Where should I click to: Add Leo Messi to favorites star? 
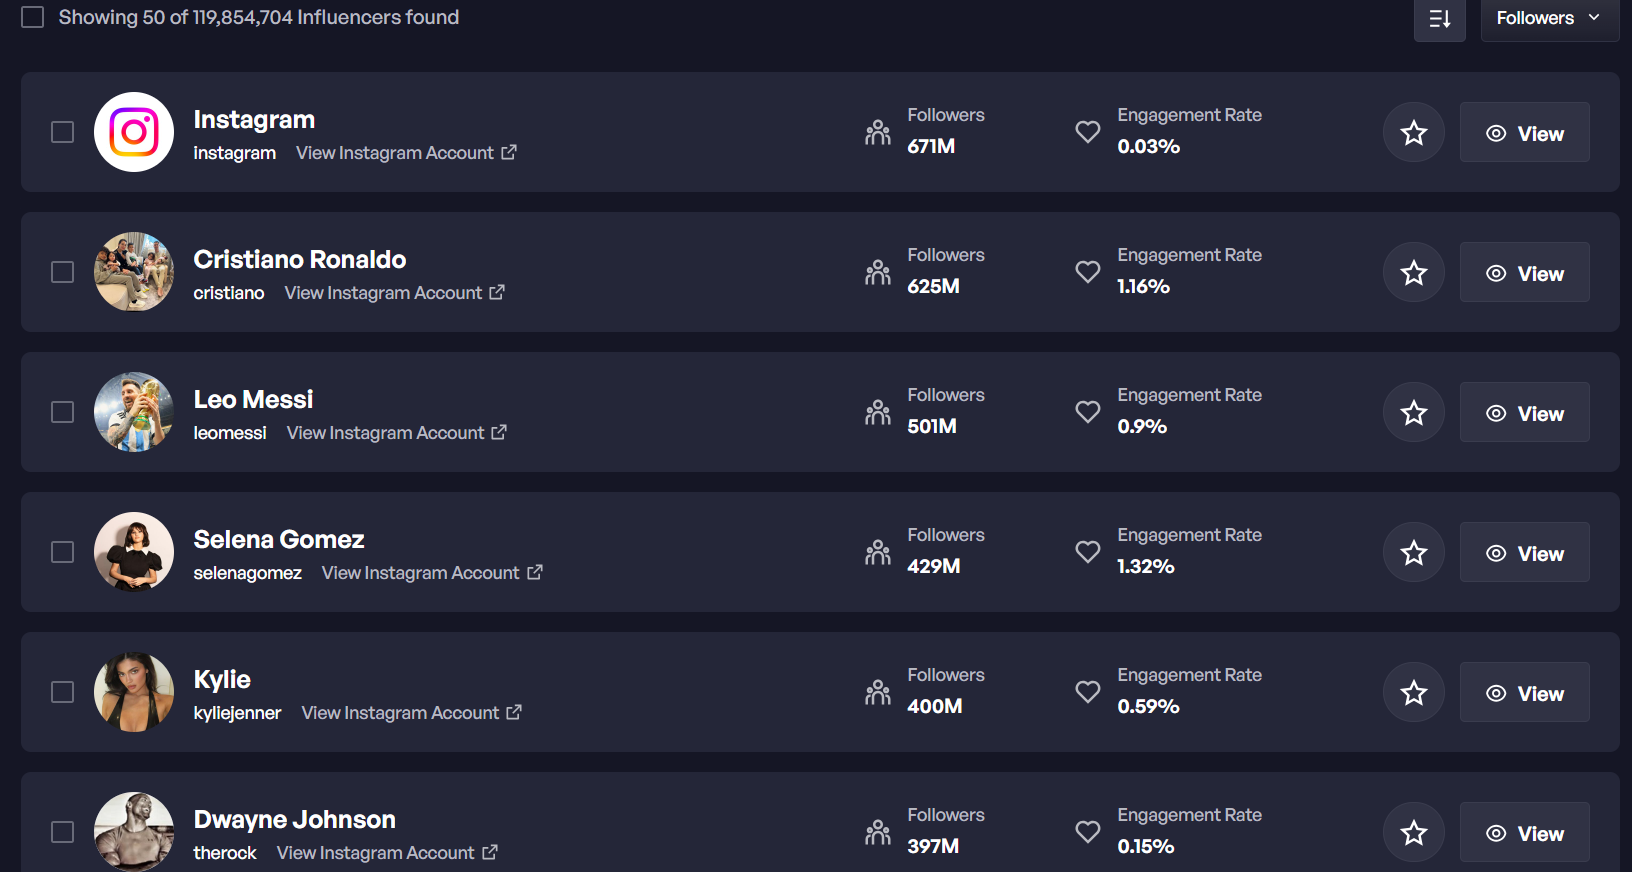[x=1413, y=412]
